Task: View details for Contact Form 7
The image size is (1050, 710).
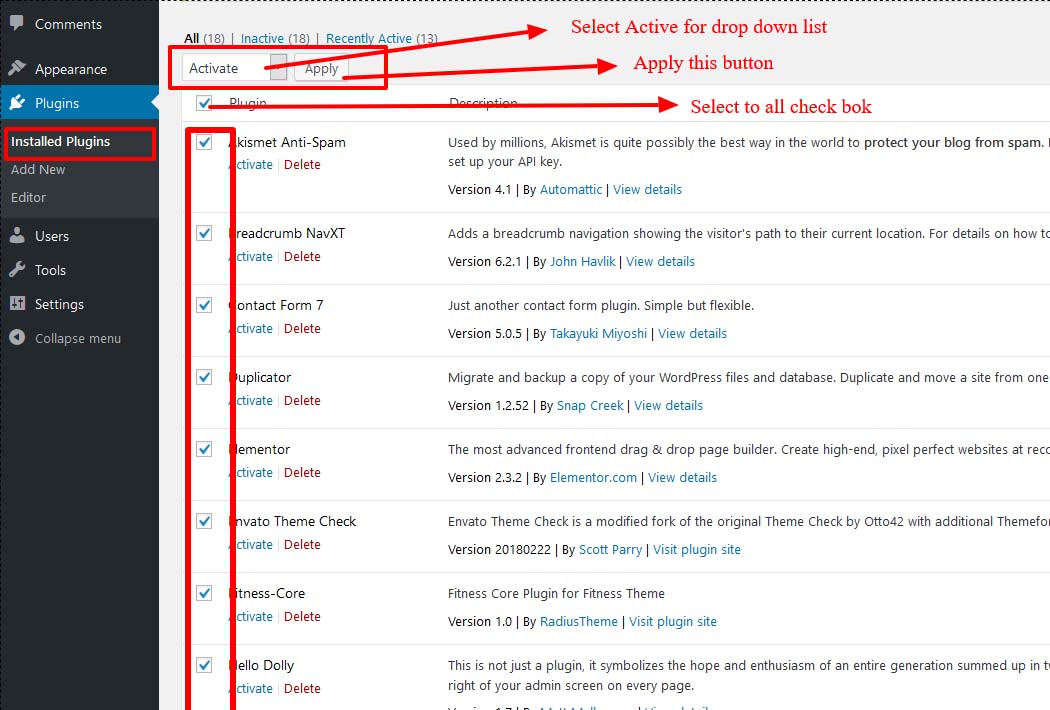Action: tap(692, 334)
